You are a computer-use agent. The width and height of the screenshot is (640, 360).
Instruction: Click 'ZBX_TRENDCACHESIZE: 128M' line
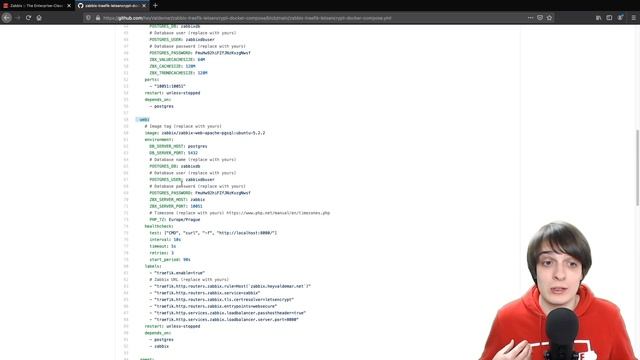pyautogui.click(x=178, y=73)
